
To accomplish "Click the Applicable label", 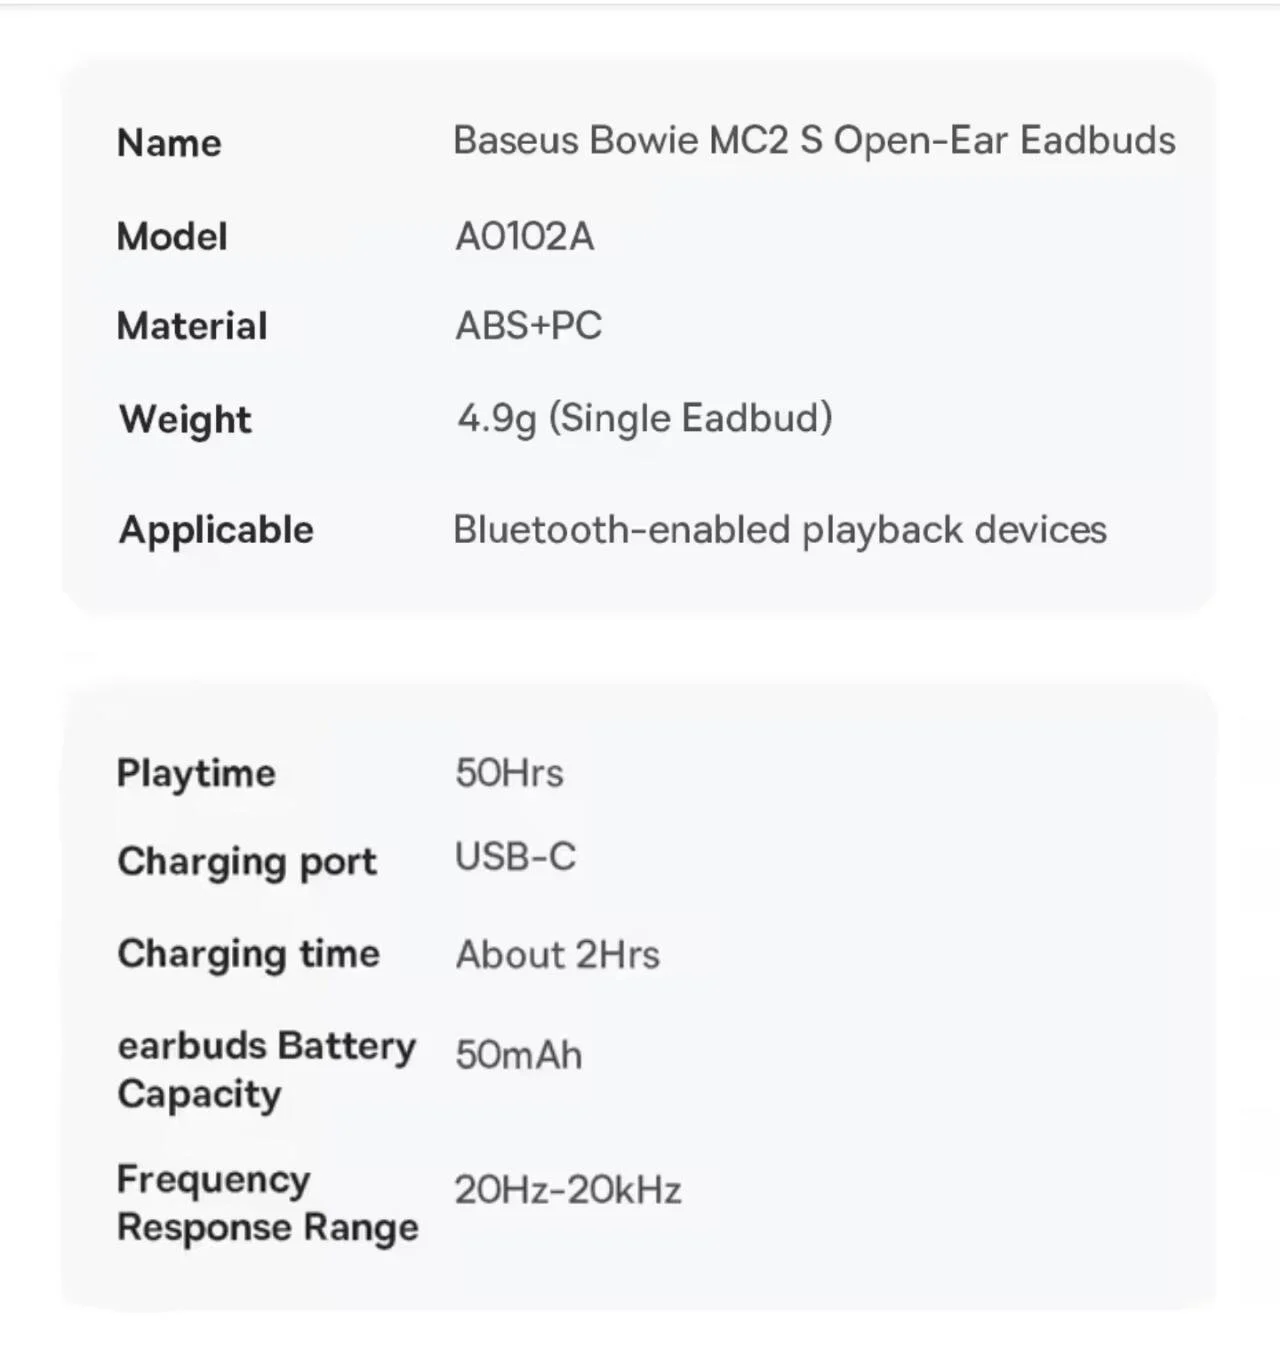I will tap(216, 530).
